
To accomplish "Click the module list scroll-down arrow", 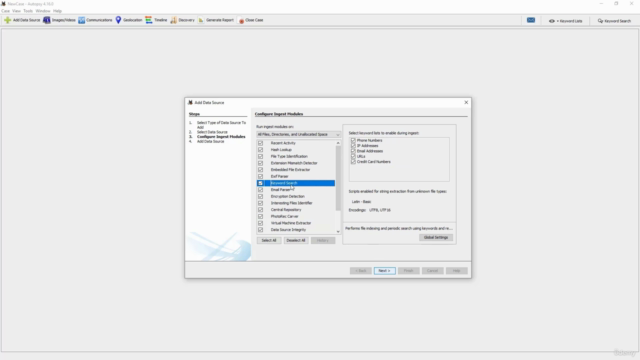I will click(x=338, y=231).
